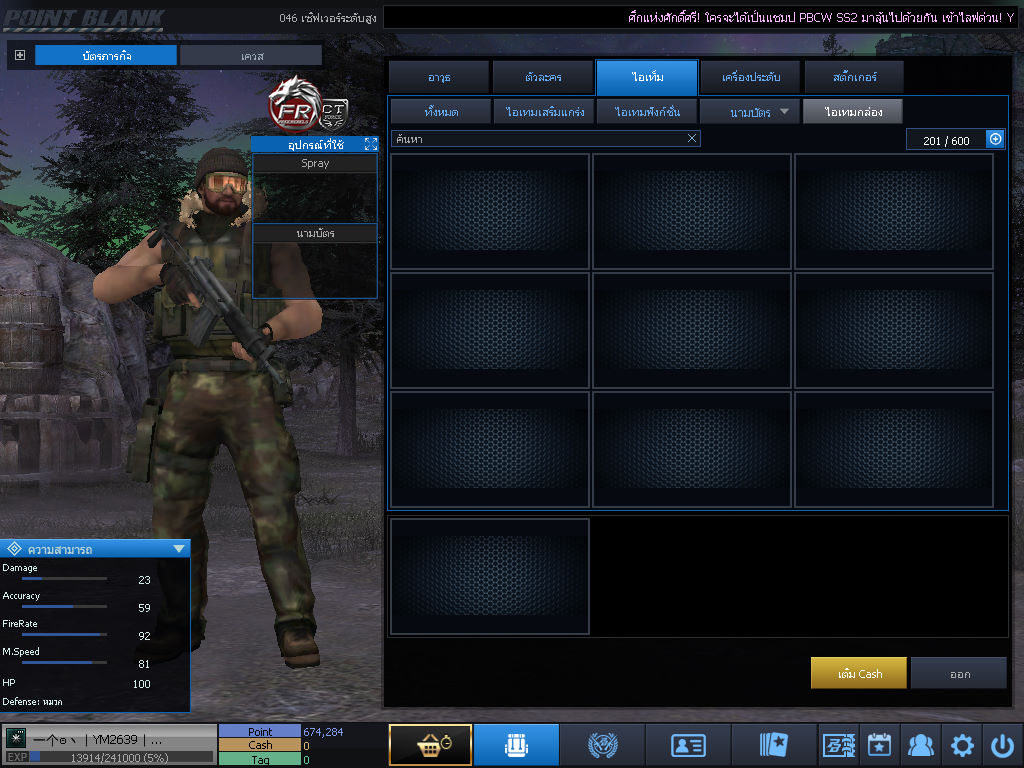Click the M.Speed stat bar
This screenshot has width=1024, height=768.
[64, 663]
